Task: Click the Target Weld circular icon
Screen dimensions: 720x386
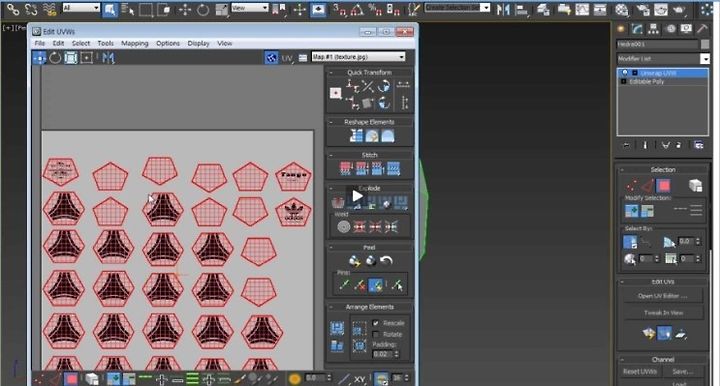Action: click(x=343, y=227)
